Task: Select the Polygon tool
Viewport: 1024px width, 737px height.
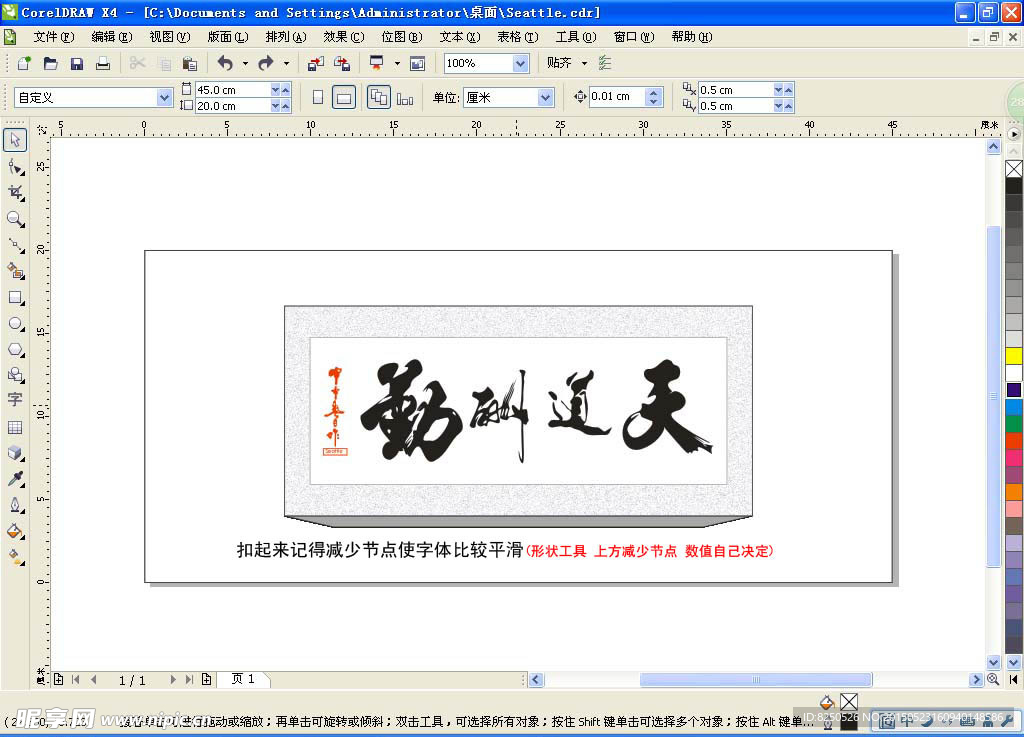Action: 15,349
